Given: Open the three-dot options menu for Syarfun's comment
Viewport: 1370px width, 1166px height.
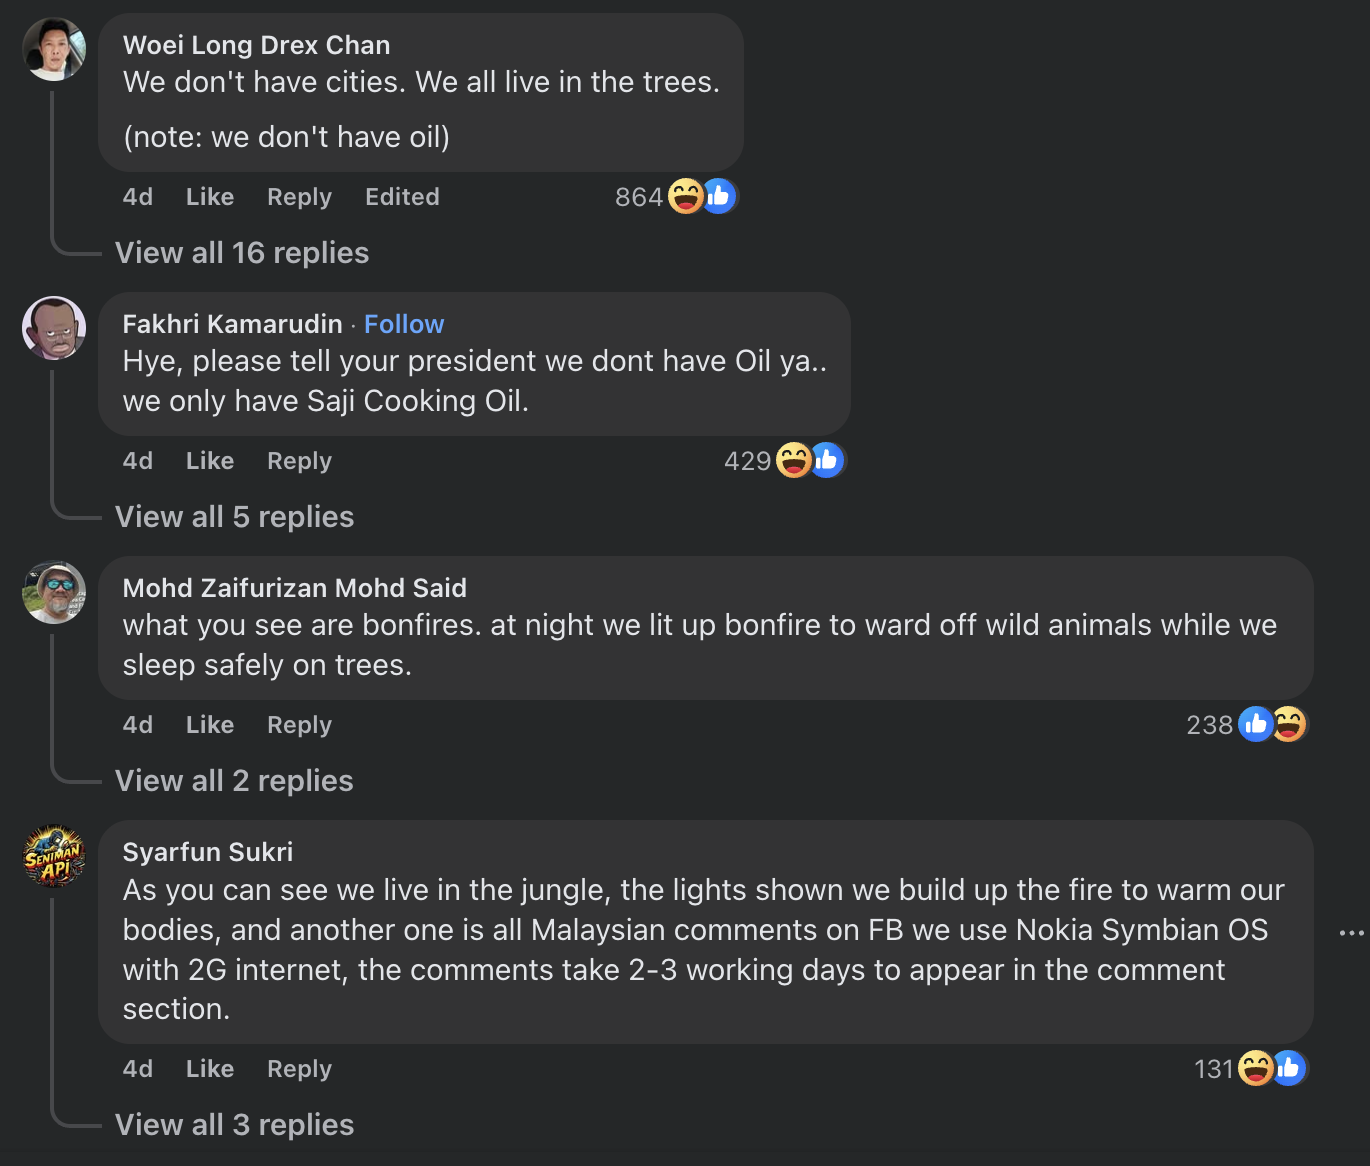Looking at the screenshot, I should click(x=1351, y=933).
